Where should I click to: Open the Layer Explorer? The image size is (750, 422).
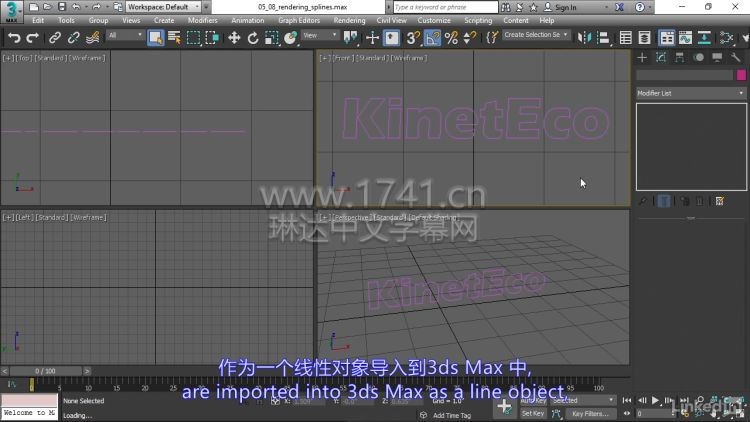(644, 37)
